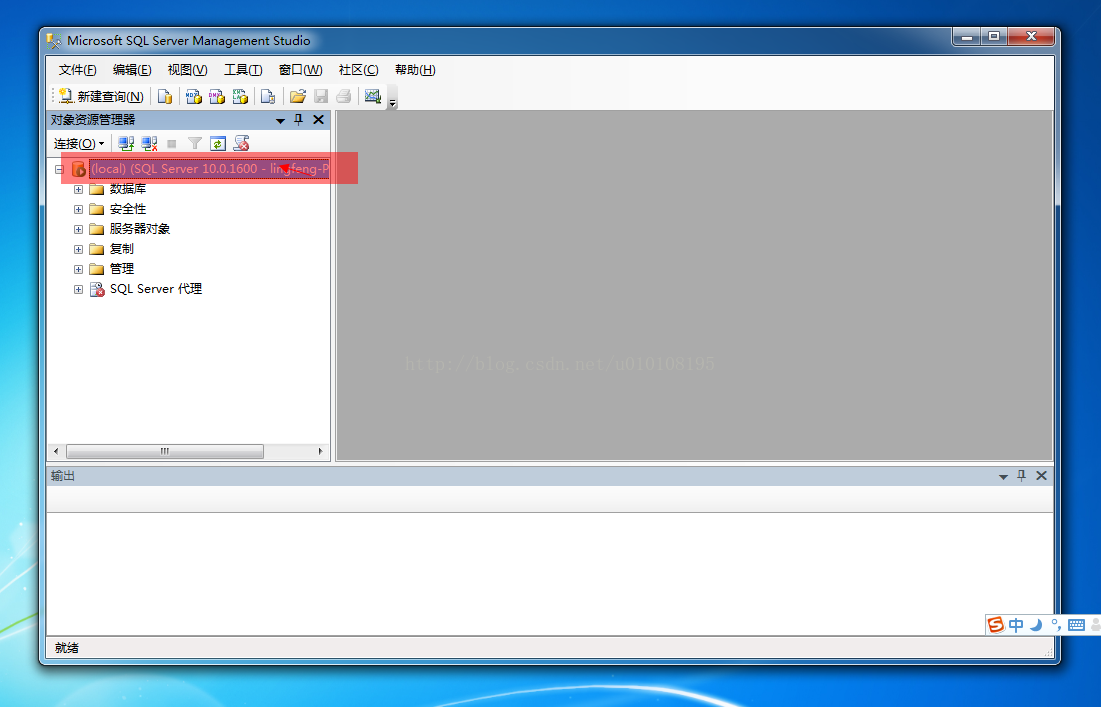Select the 服务器对象 tree item
Image resolution: width=1101 pixels, height=707 pixels.
click(140, 229)
